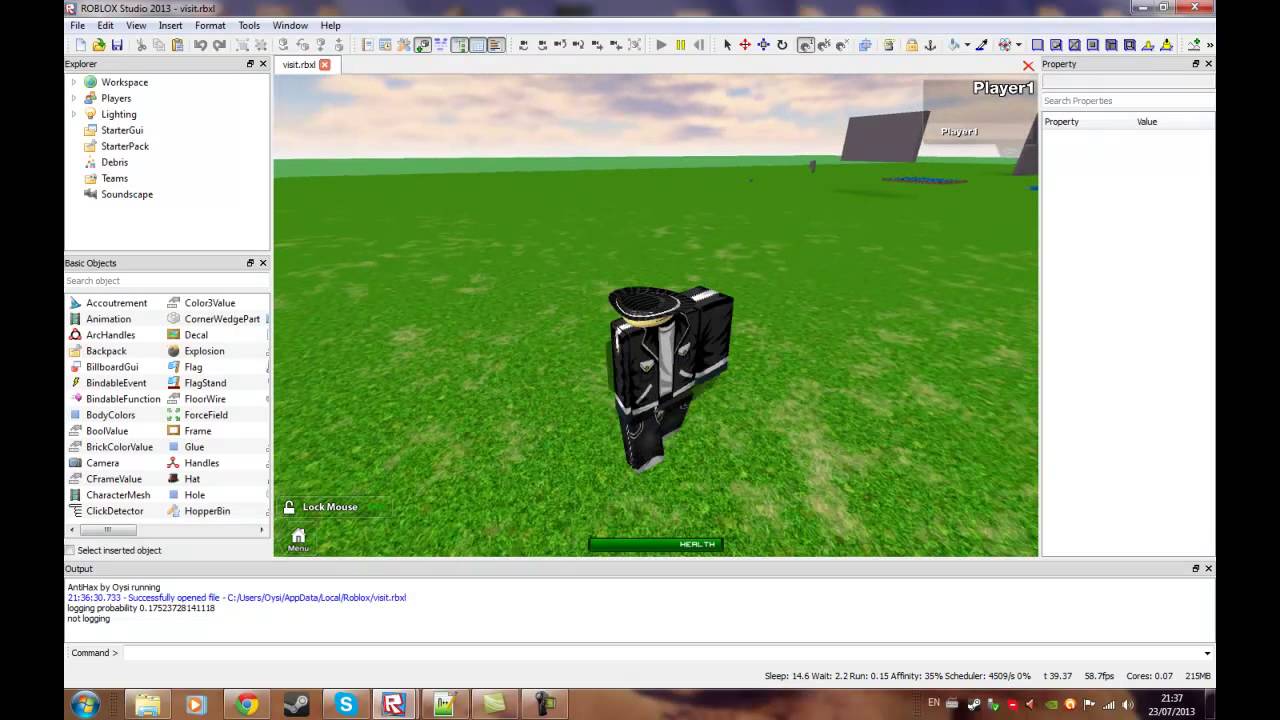Click the Lock padlock tool icon
Viewport: 1280px width, 720px height.
(911, 45)
